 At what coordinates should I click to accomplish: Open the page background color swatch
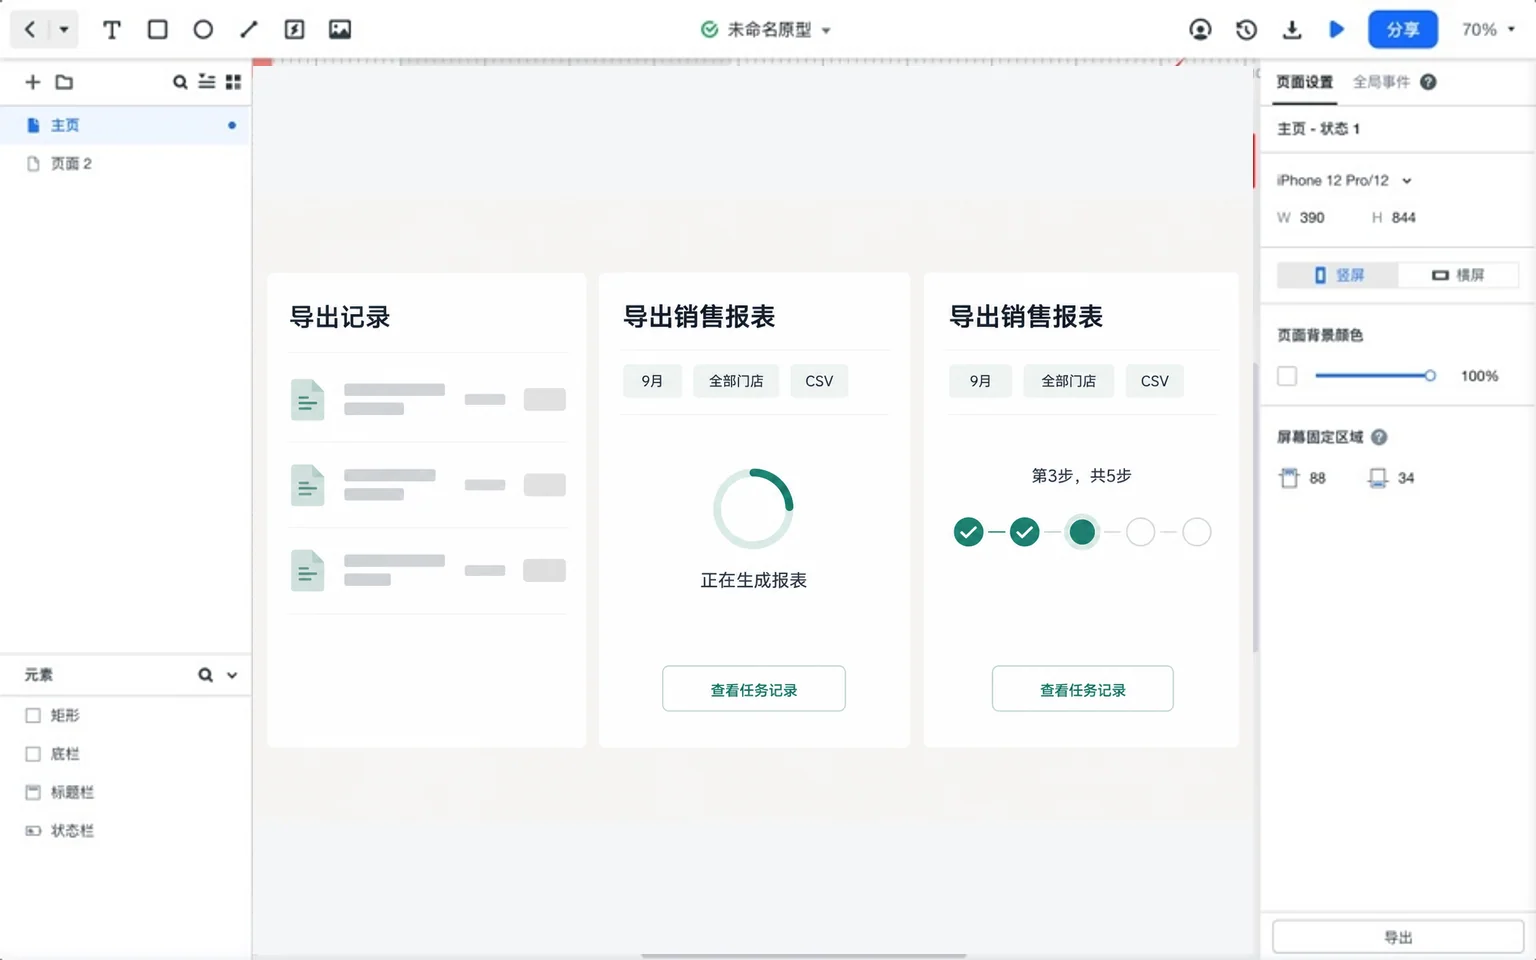(1287, 376)
